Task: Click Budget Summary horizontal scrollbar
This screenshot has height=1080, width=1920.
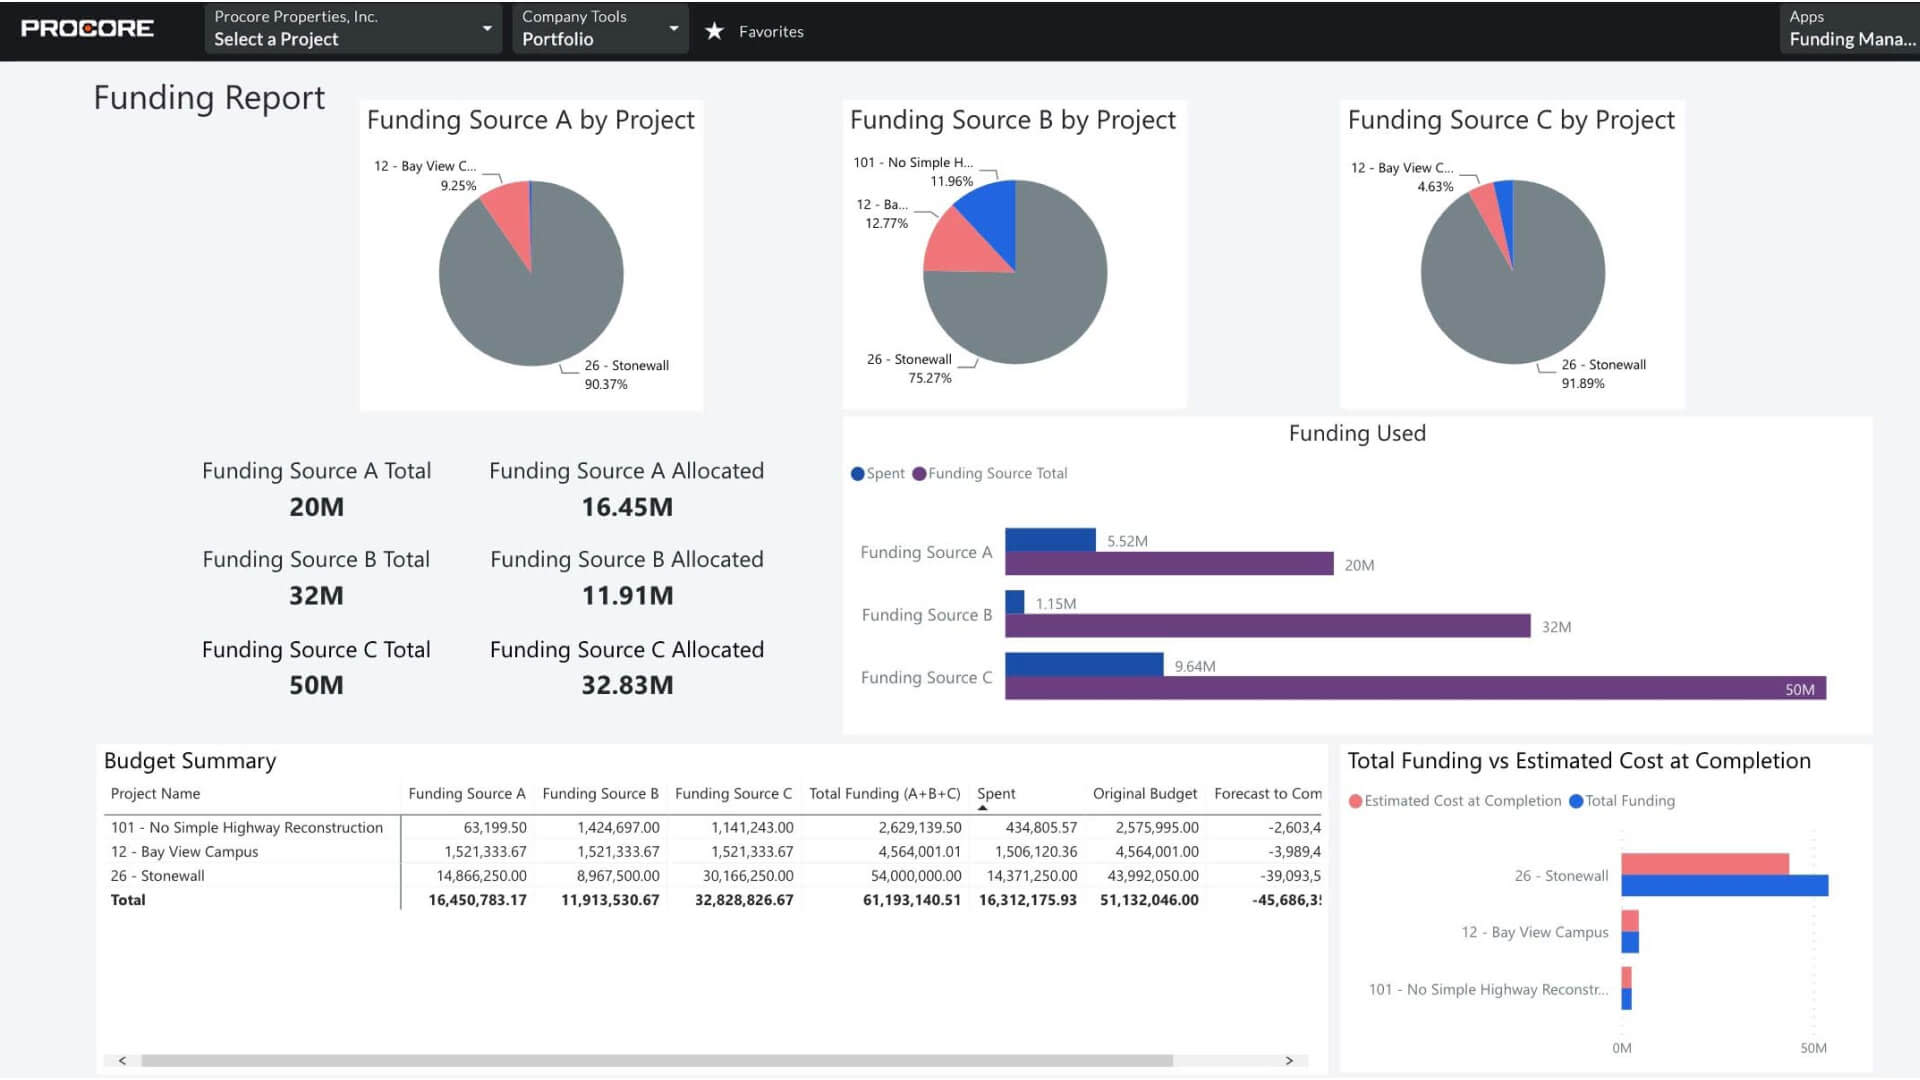Action: 656,1060
